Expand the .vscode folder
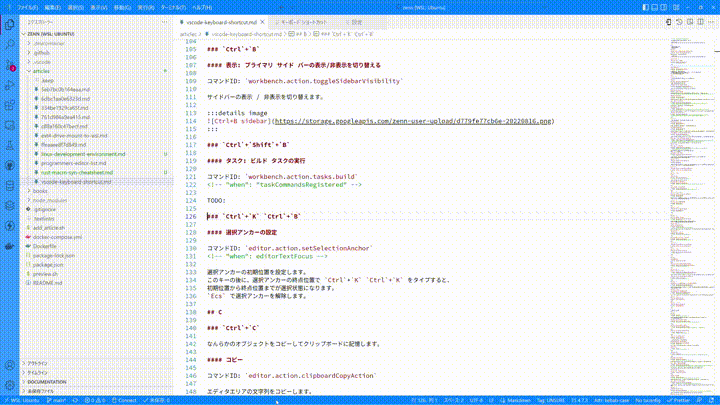720x405 pixels. coord(96,62)
